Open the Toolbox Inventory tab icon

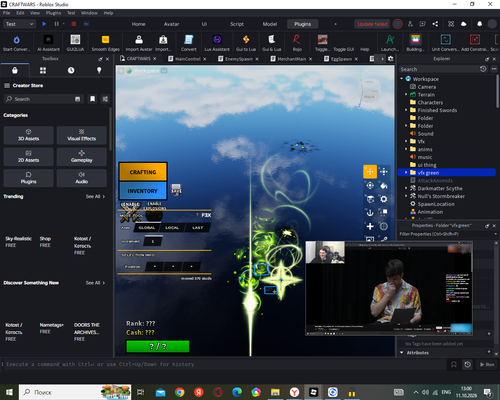coord(15,70)
